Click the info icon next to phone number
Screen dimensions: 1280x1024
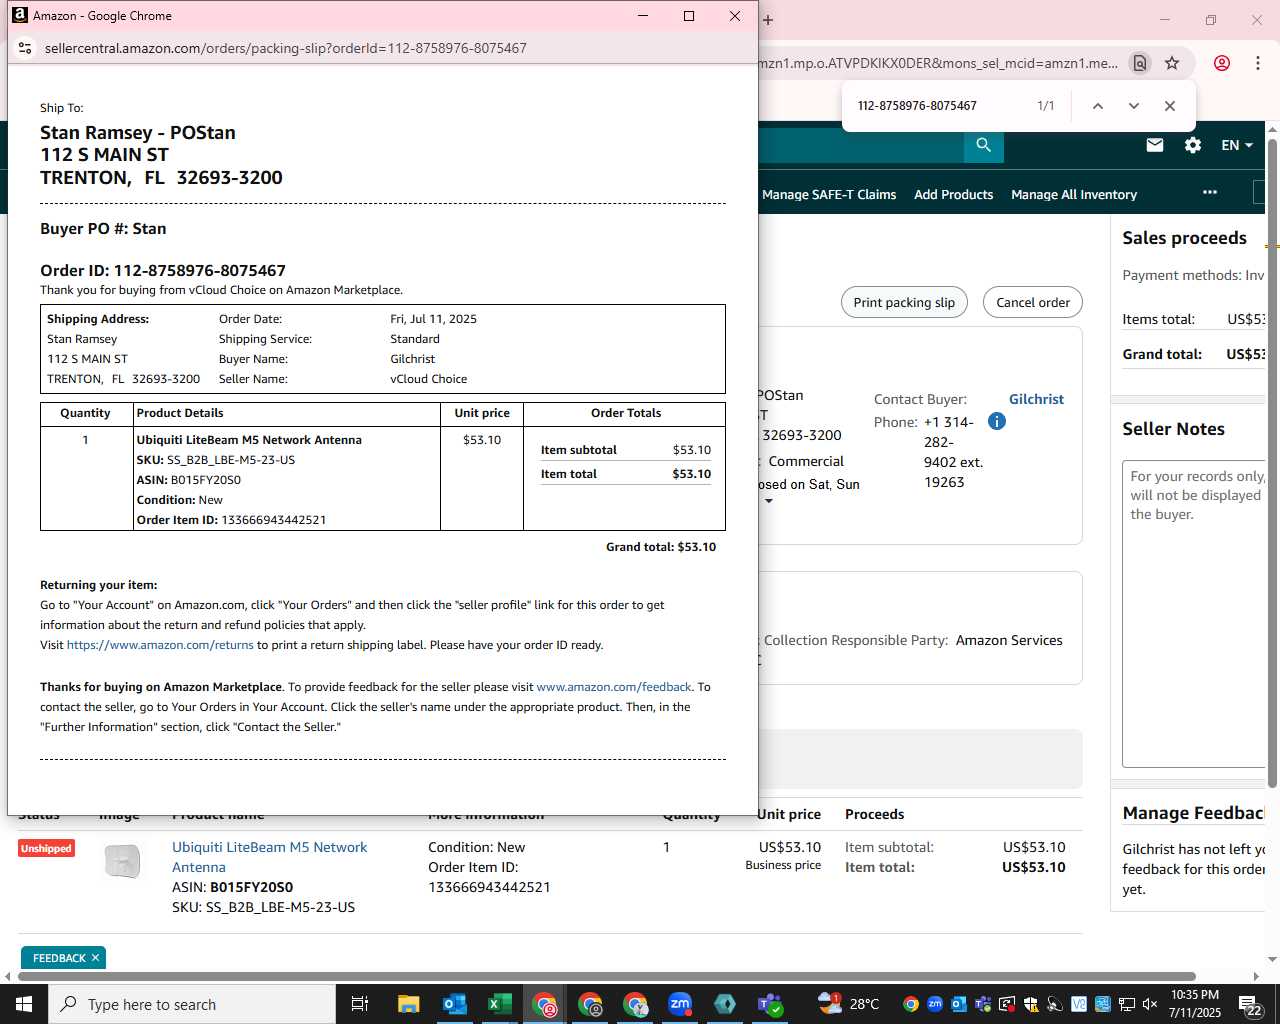click(996, 421)
